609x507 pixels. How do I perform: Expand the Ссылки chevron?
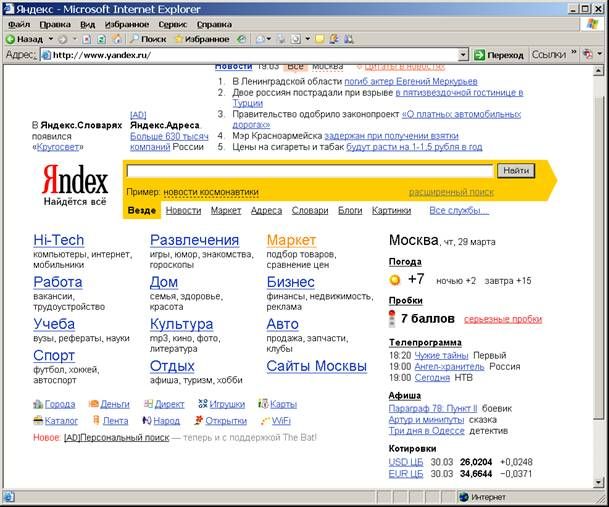tap(574, 52)
